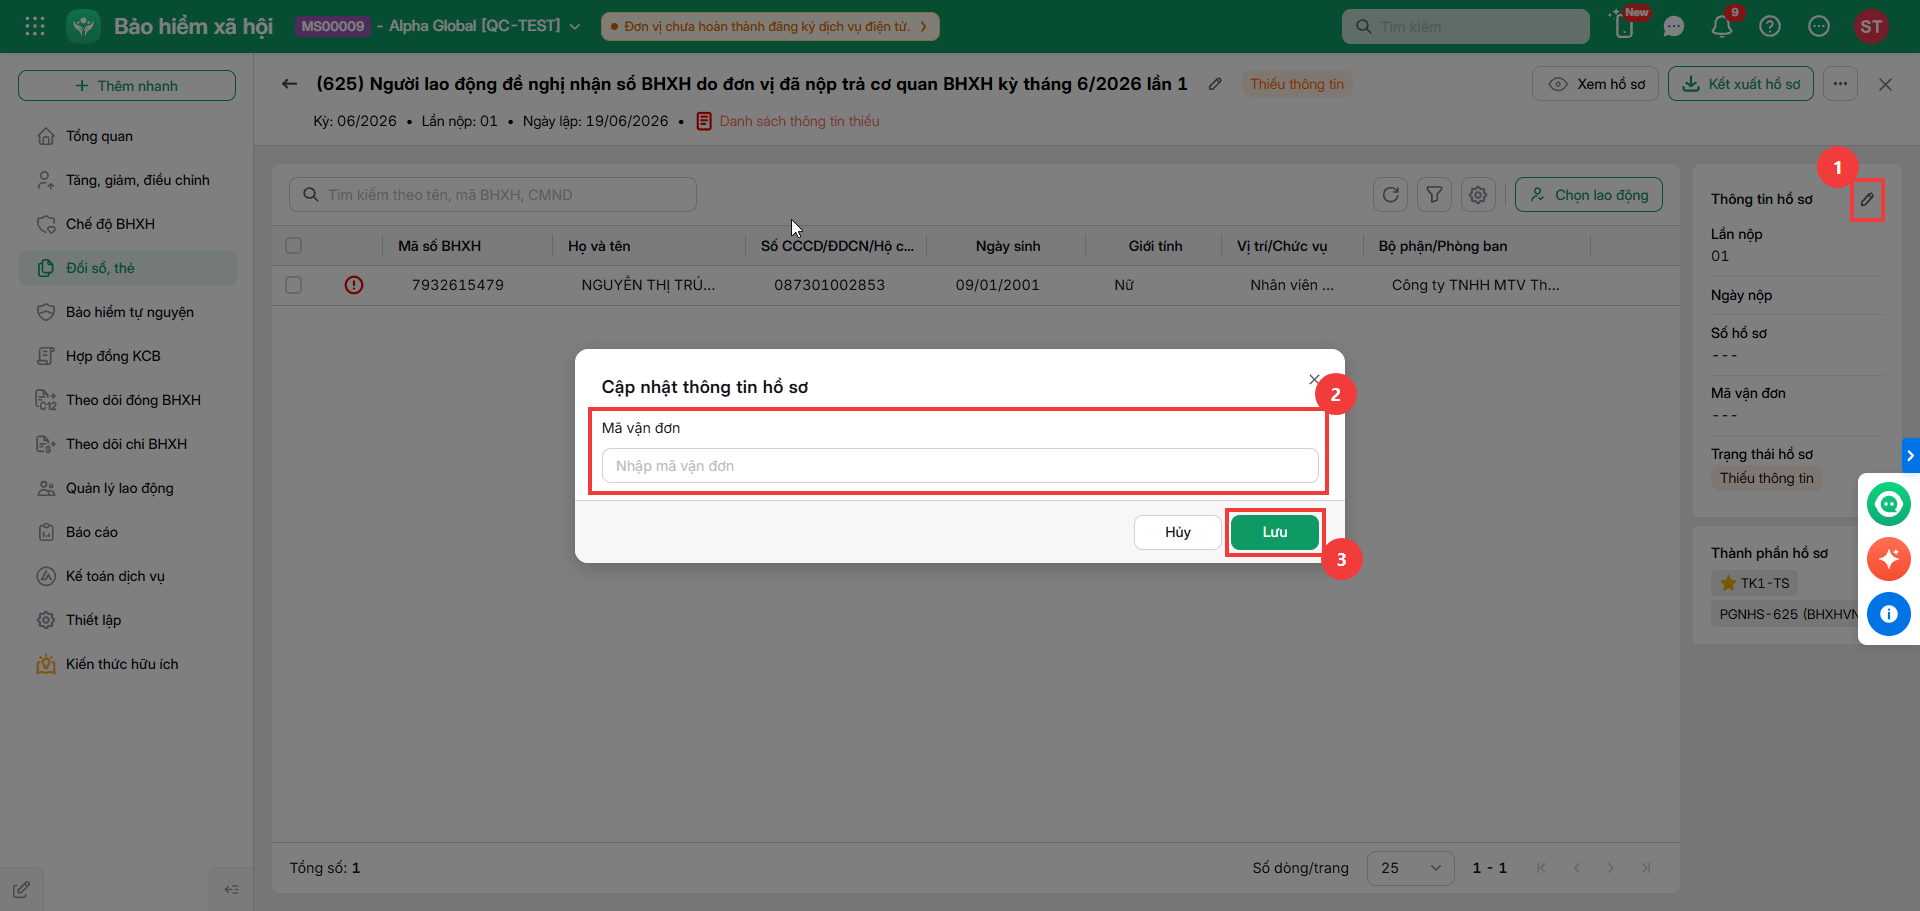Open the help question mark icon
This screenshot has width=1920, height=911.
click(1770, 27)
